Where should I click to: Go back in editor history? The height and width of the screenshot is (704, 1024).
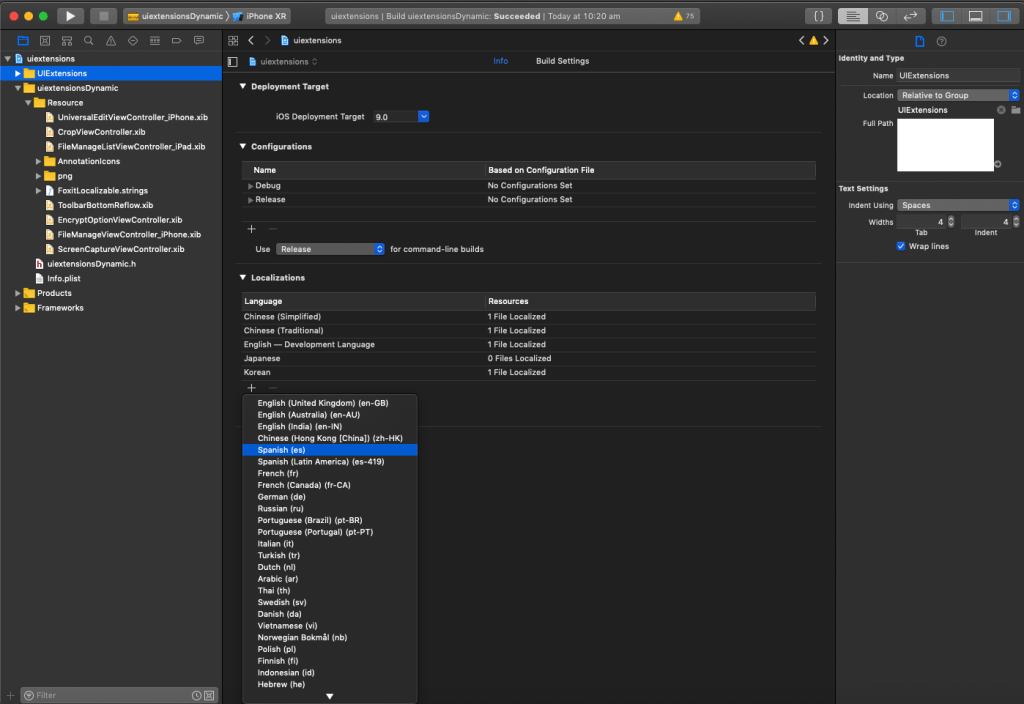click(x=251, y=40)
